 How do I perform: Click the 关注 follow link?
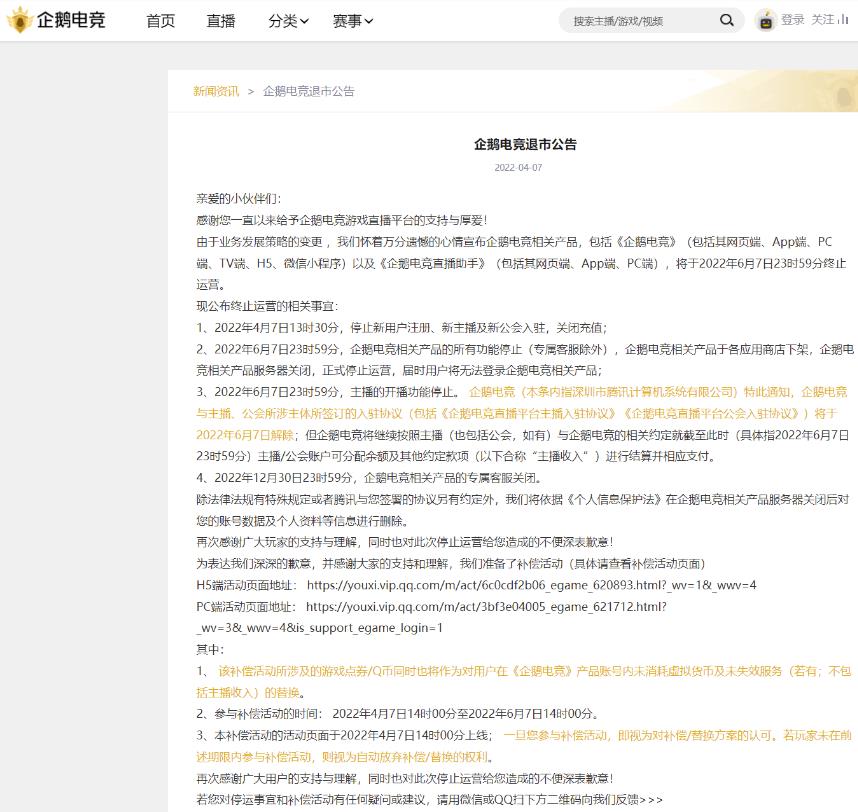click(822, 20)
